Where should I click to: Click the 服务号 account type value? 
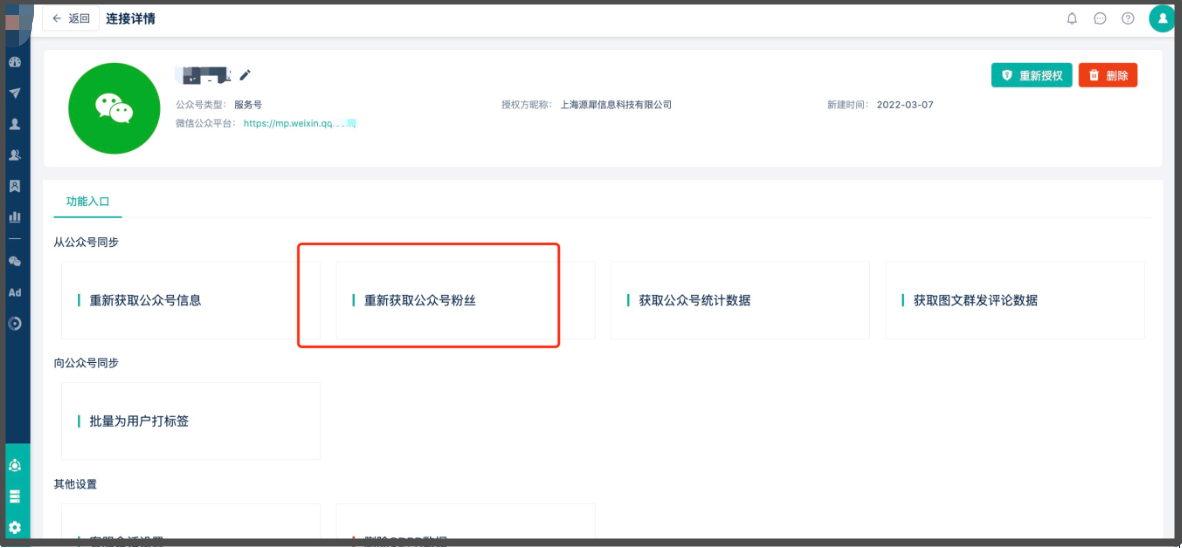point(248,105)
